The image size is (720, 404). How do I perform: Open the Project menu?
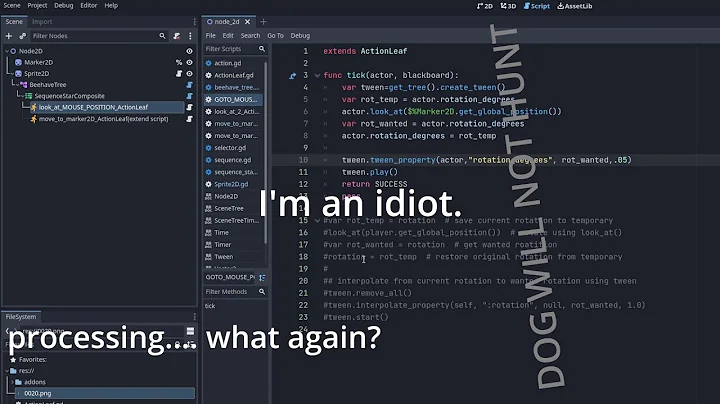coord(37,6)
